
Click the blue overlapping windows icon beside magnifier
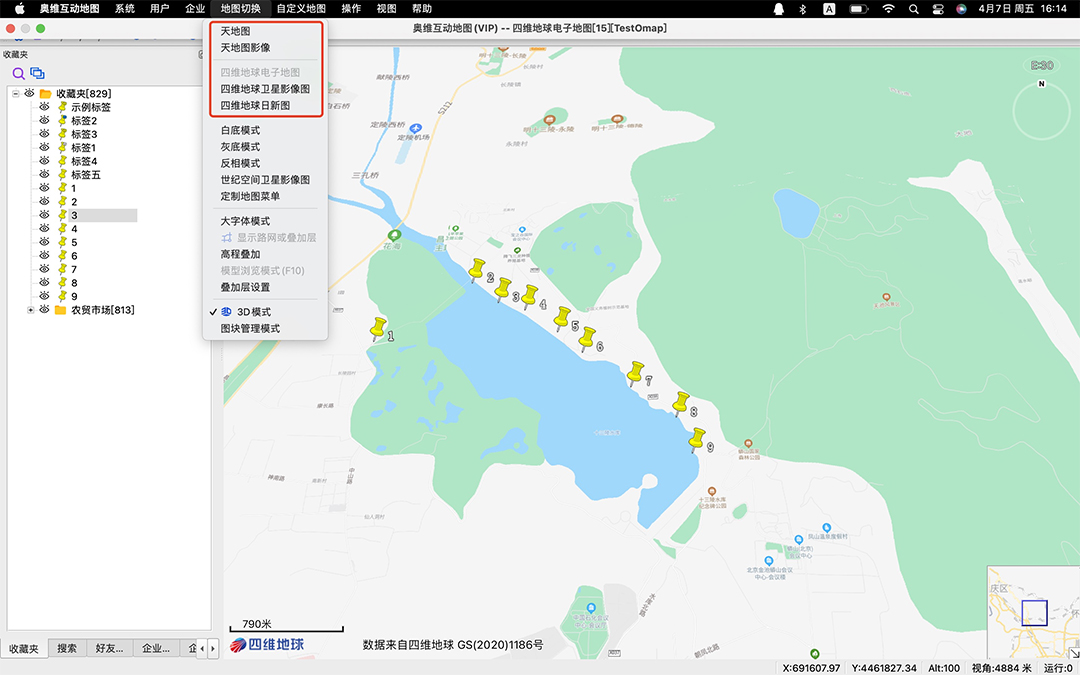point(37,73)
